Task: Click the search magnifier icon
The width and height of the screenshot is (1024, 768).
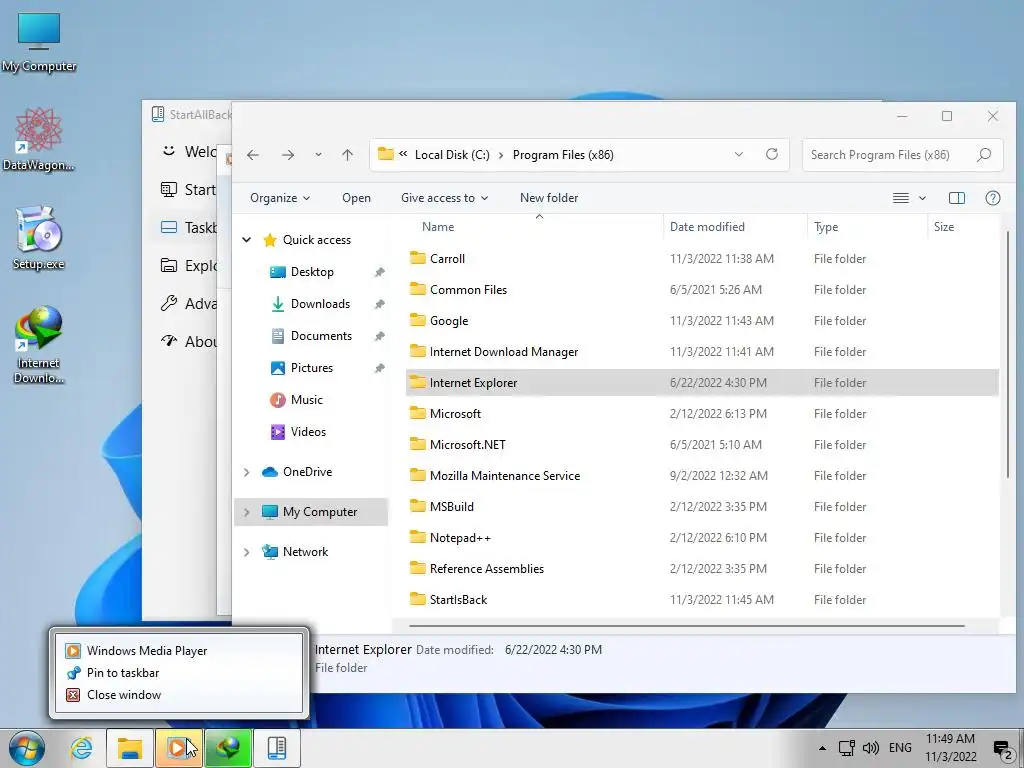Action: (984, 155)
